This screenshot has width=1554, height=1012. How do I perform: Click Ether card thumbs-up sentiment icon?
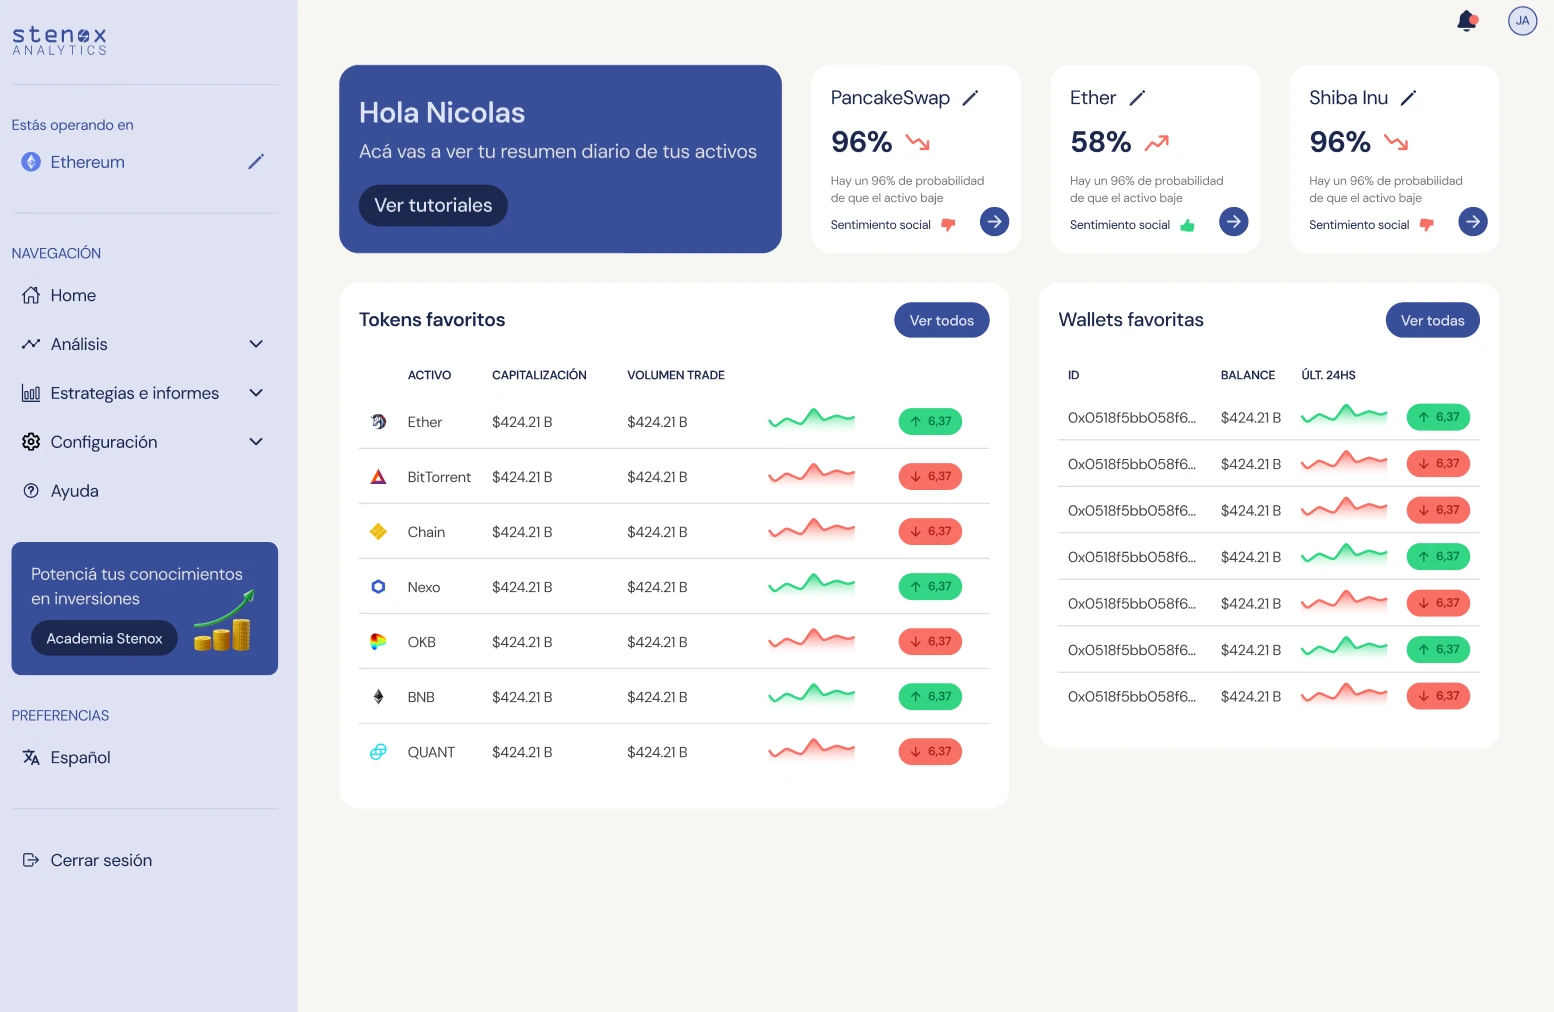(1187, 225)
